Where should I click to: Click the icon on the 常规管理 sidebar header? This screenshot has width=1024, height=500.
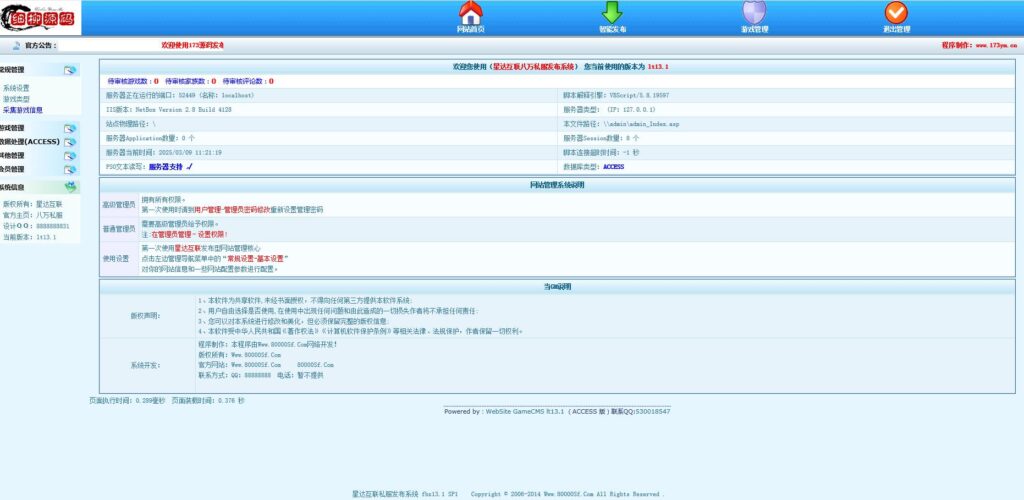pyautogui.click(x=70, y=70)
